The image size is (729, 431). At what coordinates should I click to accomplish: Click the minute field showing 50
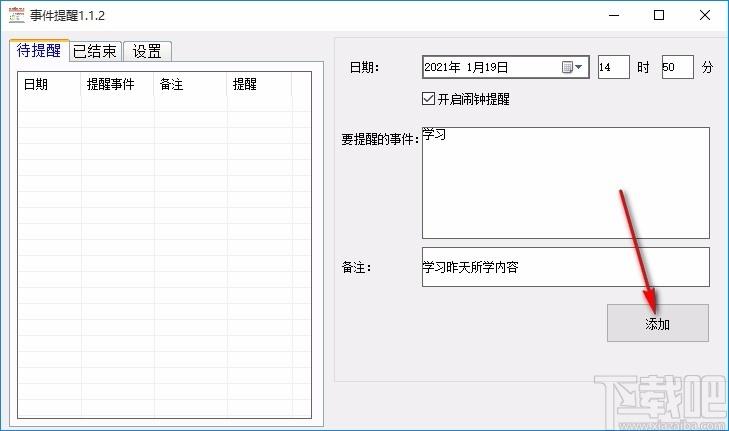(x=677, y=67)
